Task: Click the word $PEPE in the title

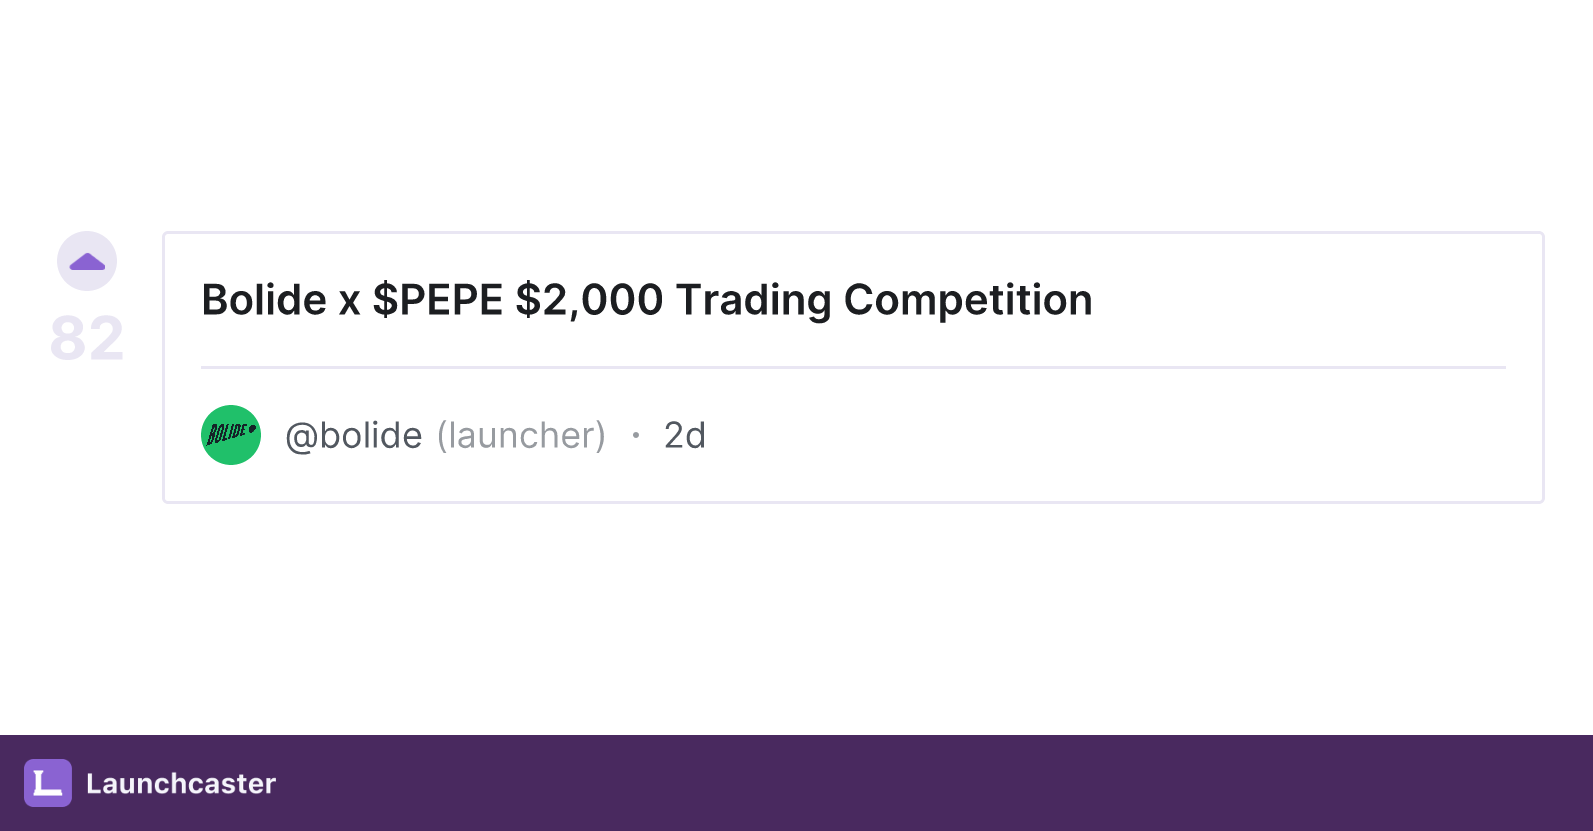Action: pos(438,300)
